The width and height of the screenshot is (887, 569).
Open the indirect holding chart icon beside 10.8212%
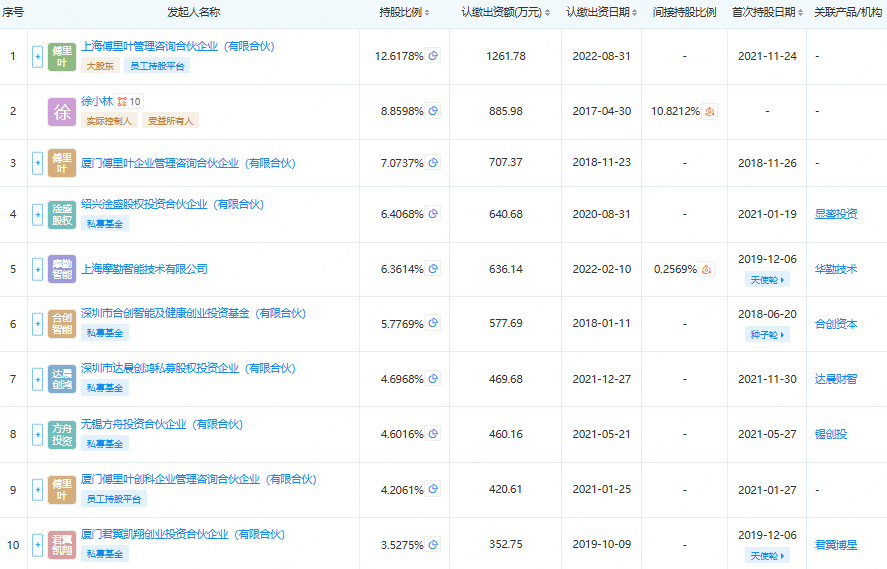click(709, 111)
